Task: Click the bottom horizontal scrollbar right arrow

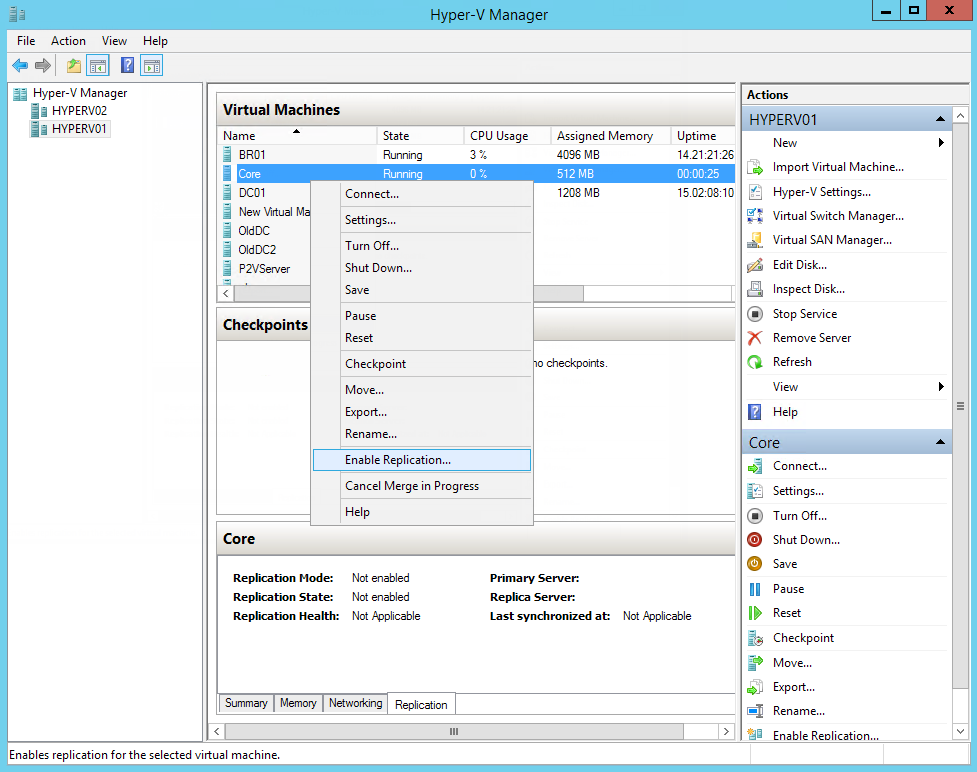Action: click(726, 731)
